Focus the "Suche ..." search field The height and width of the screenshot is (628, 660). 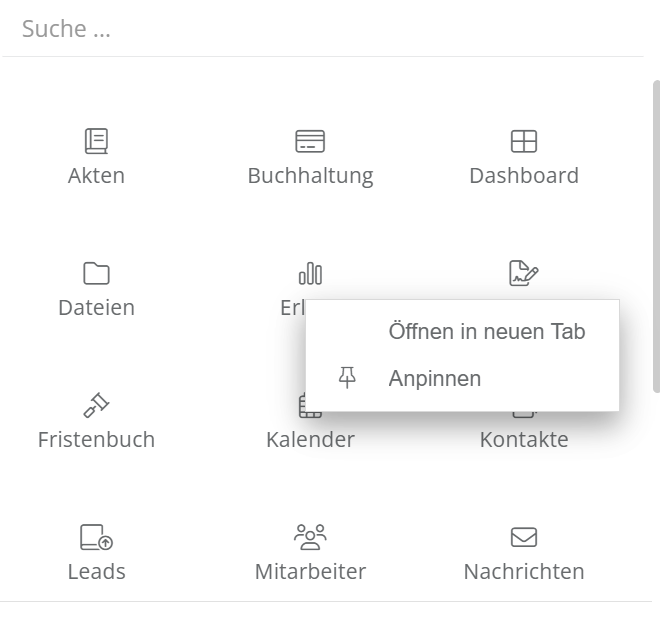coord(320,29)
